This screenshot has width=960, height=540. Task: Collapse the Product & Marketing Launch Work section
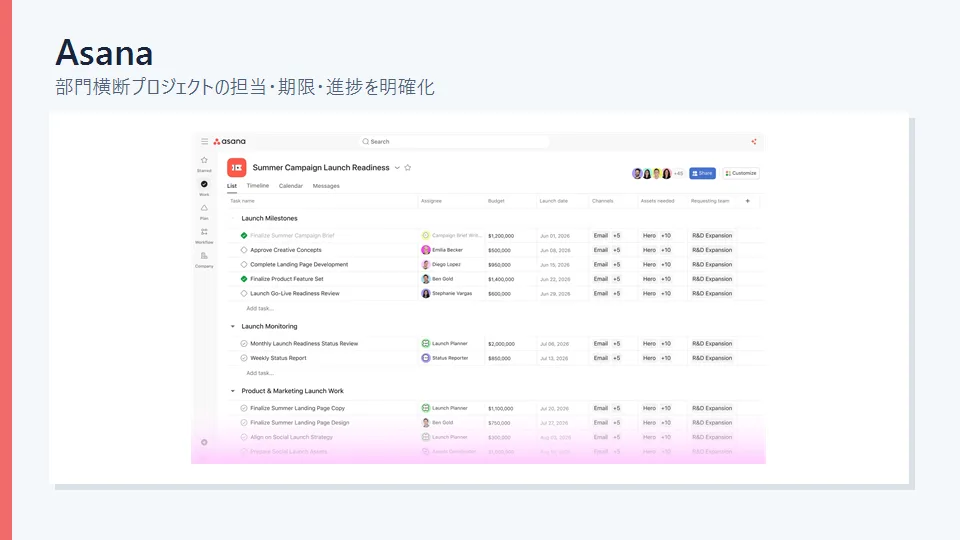(x=233, y=391)
